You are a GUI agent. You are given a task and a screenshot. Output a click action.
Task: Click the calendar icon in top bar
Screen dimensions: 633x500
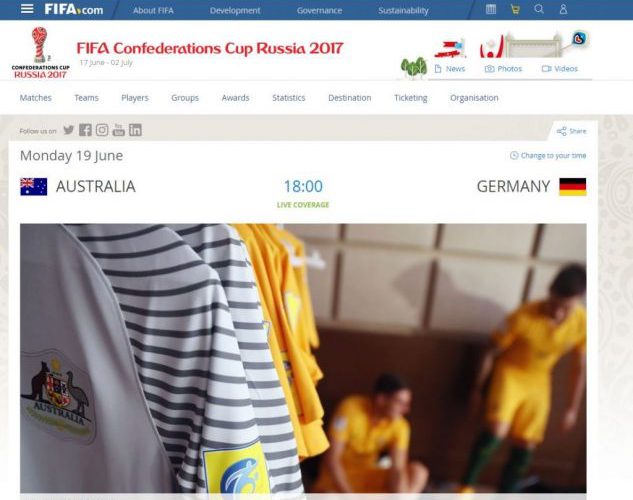pos(491,9)
